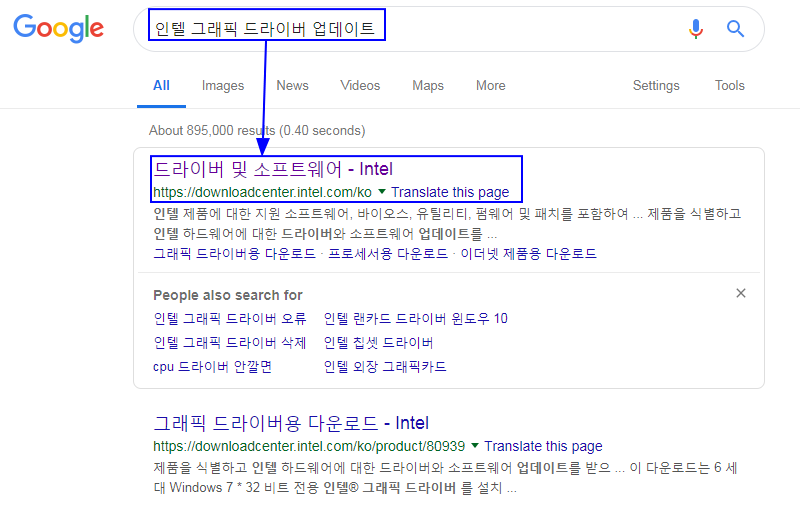Click Translate this page for first result

[x=450, y=192]
